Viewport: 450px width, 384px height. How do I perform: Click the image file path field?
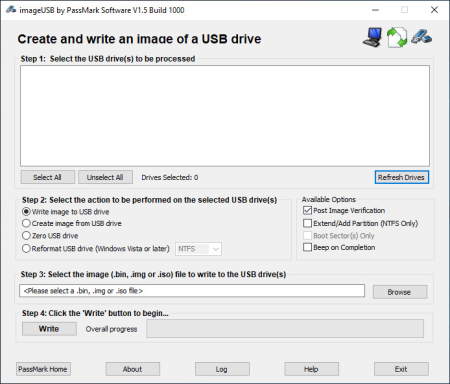pyautogui.click(x=192, y=291)
